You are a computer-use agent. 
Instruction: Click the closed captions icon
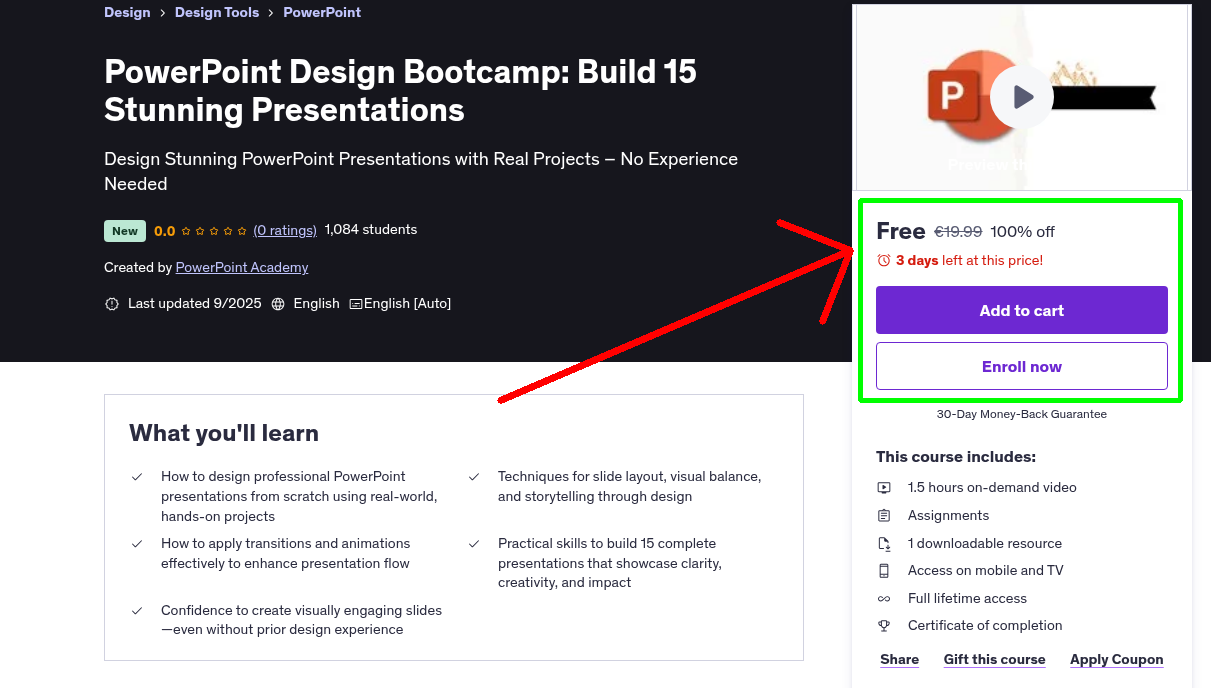click(355, 304)
